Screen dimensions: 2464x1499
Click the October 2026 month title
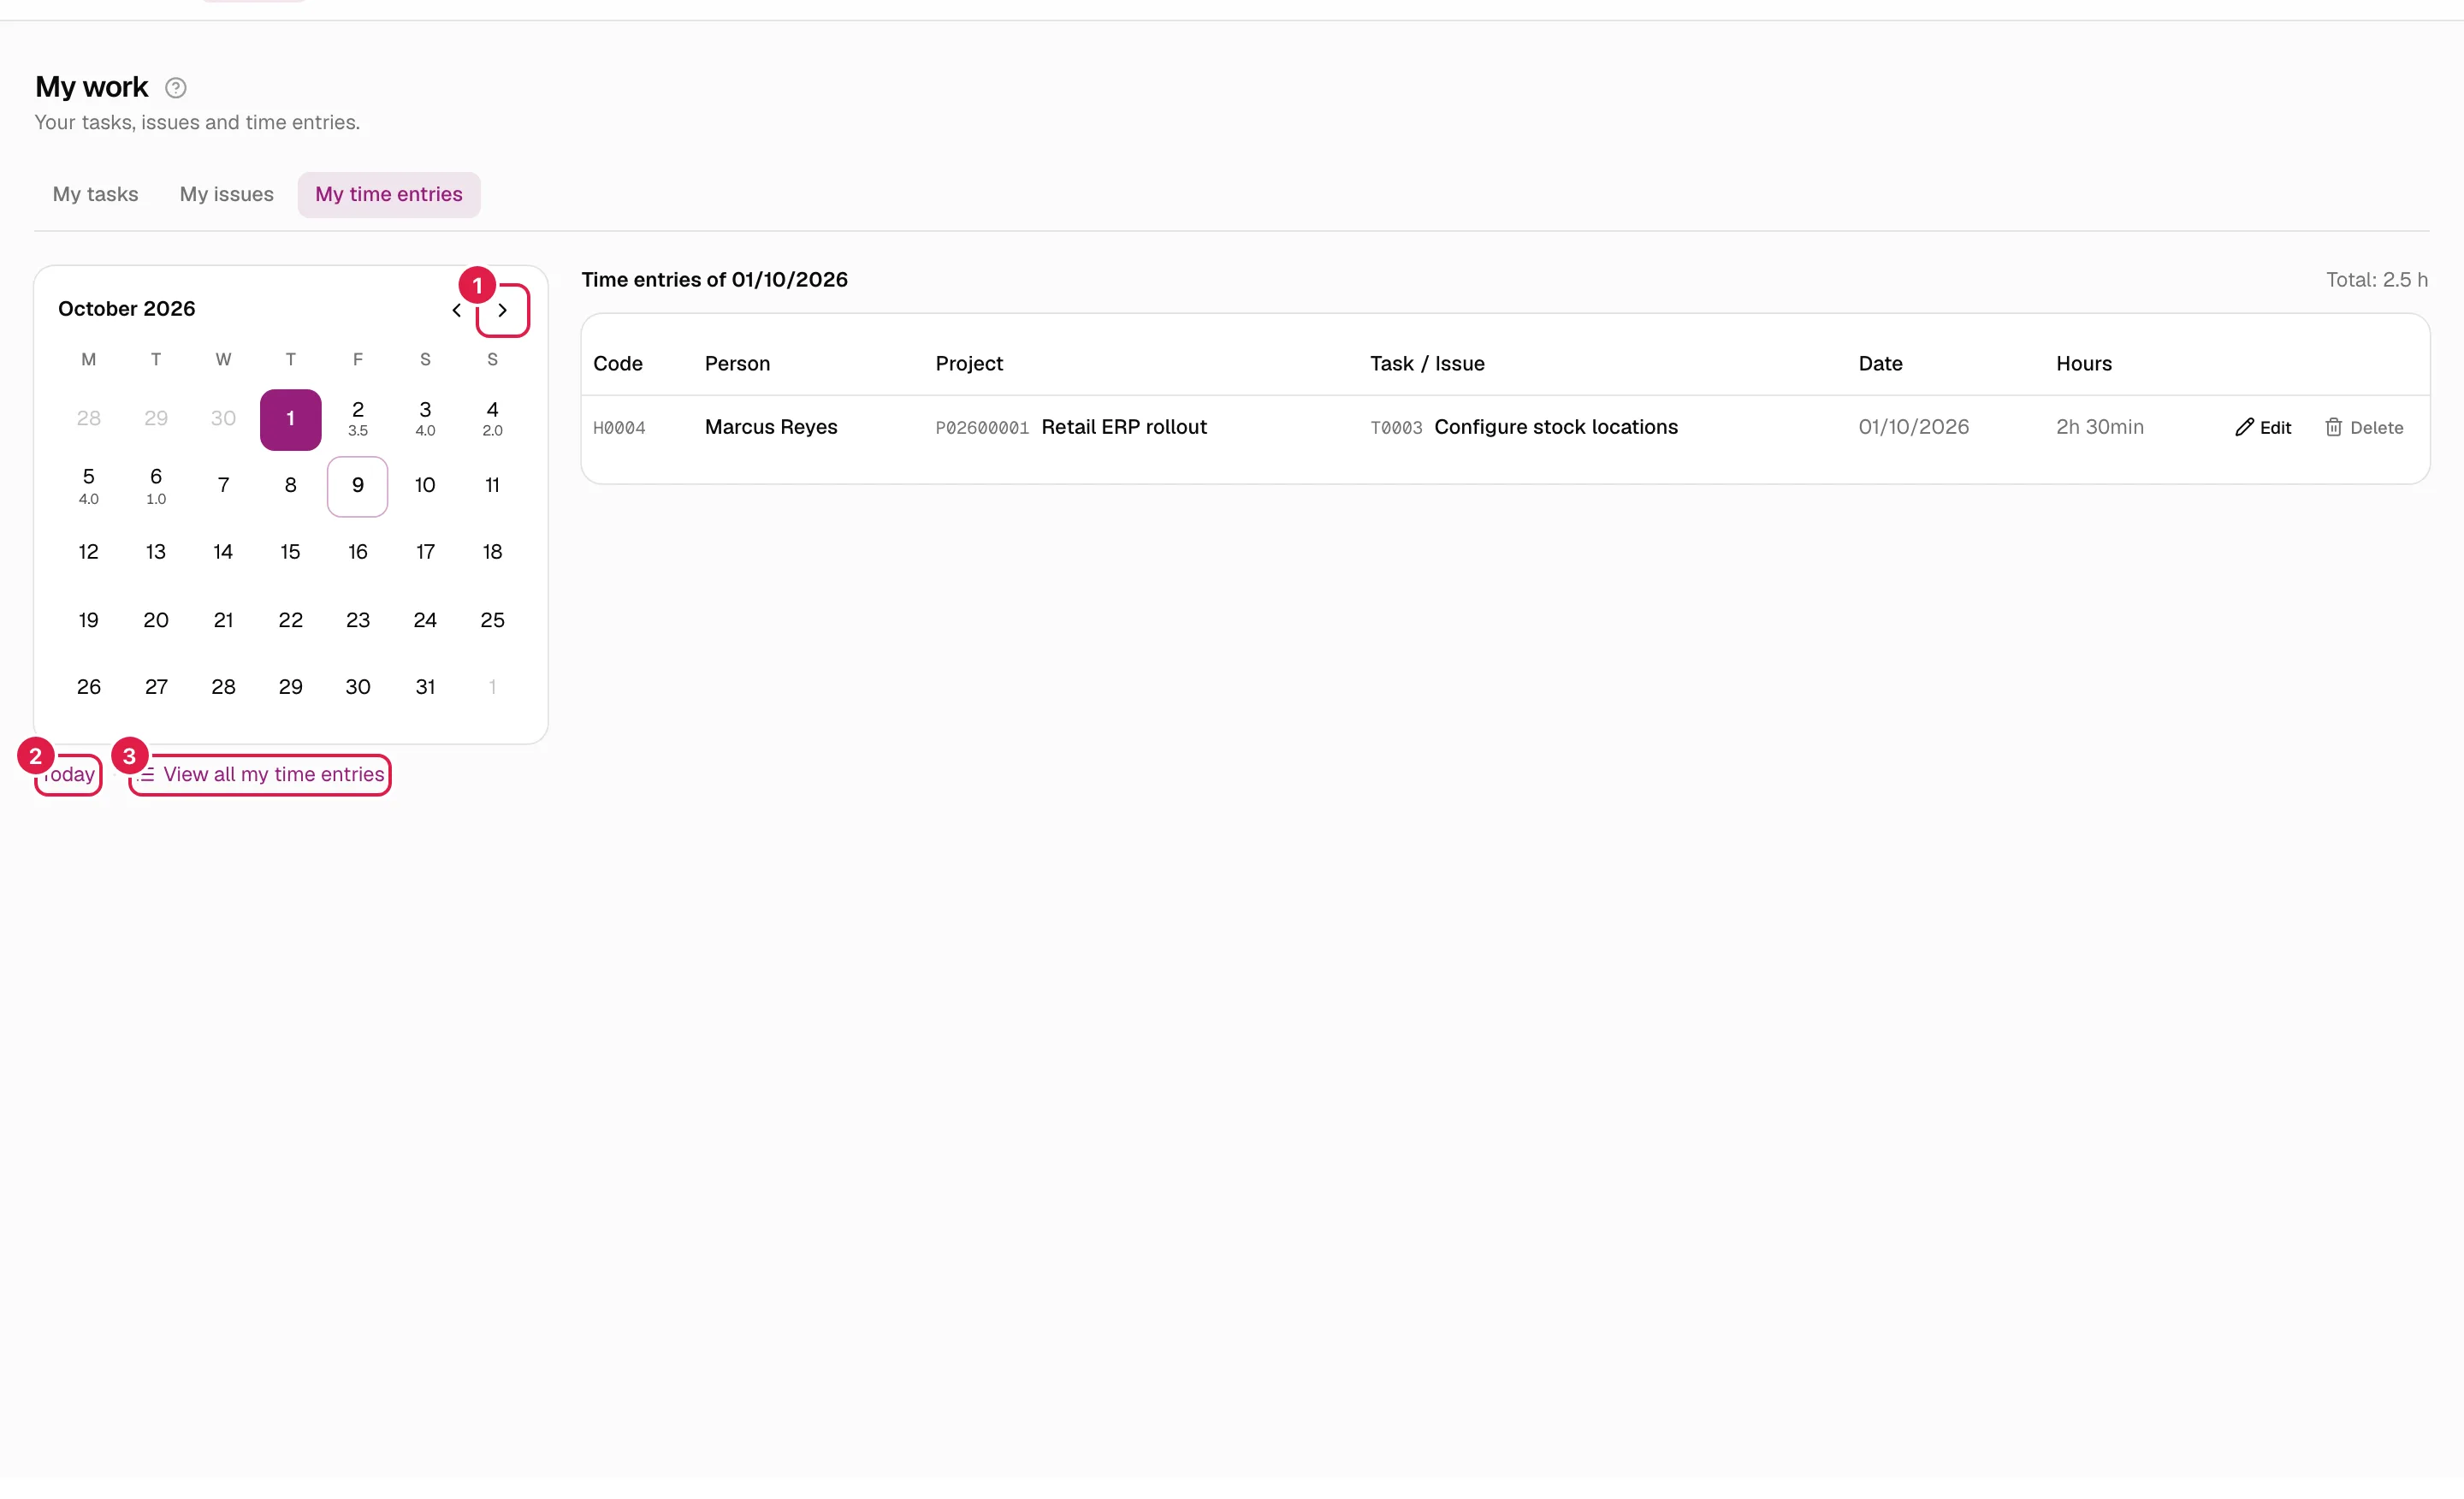(127, 309)
